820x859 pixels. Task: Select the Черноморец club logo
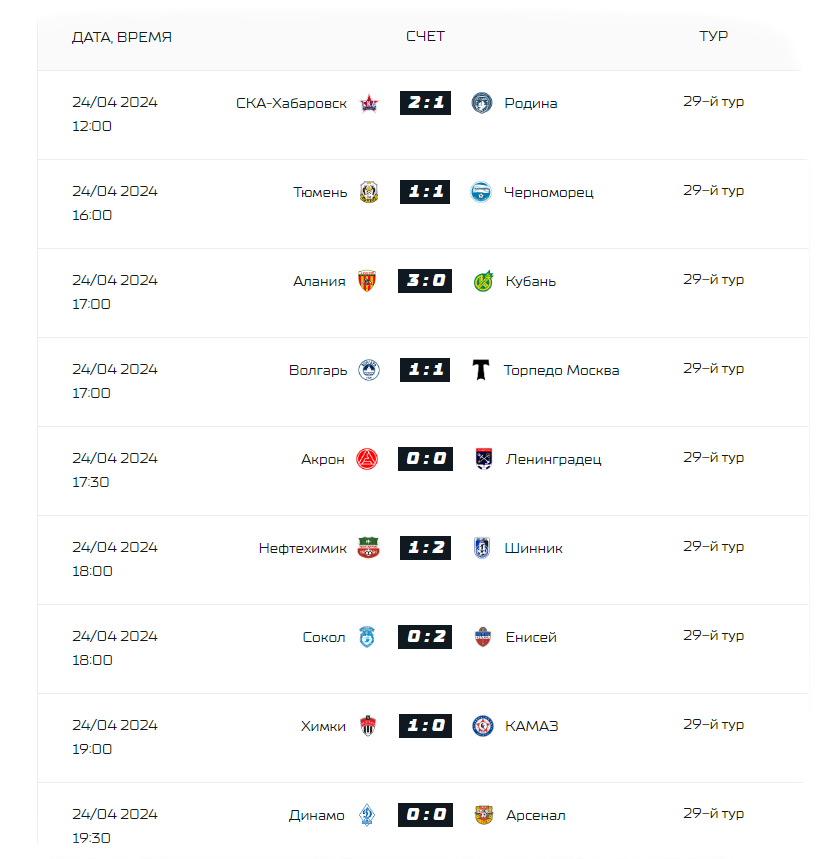481,192
